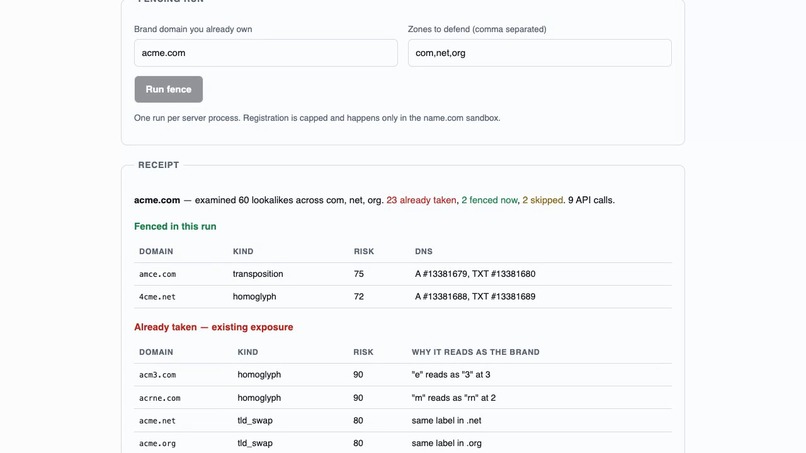Click the RECEIPT section legend

pos(158,165)
